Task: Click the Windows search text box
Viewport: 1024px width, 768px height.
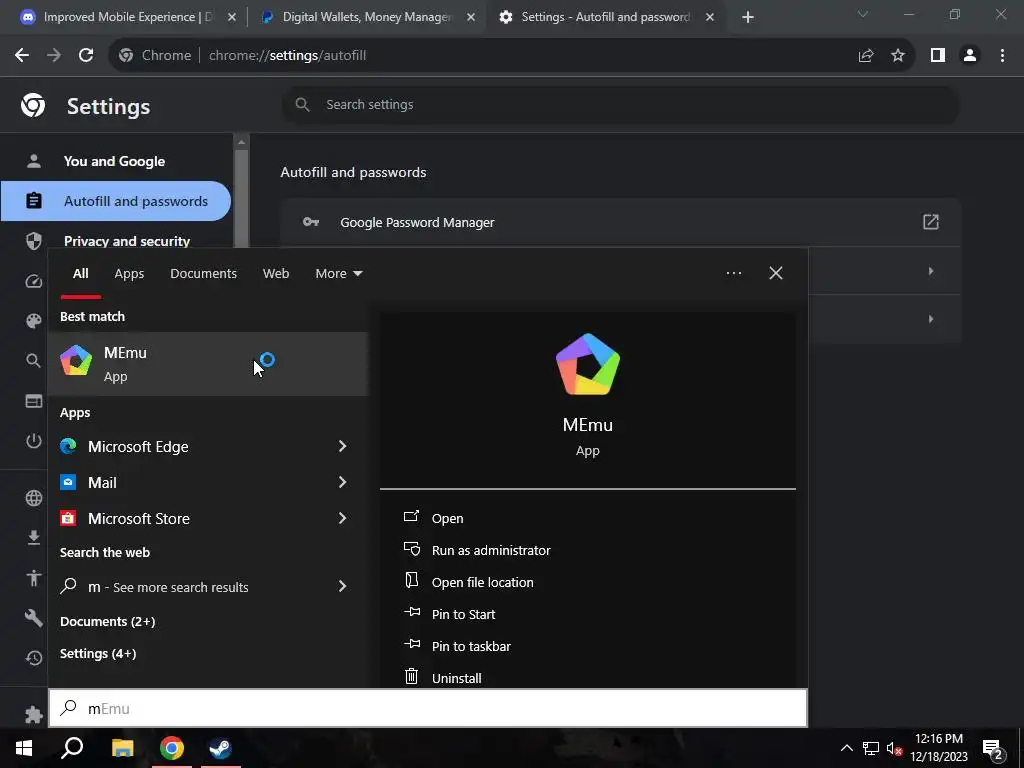Action: 428,708
